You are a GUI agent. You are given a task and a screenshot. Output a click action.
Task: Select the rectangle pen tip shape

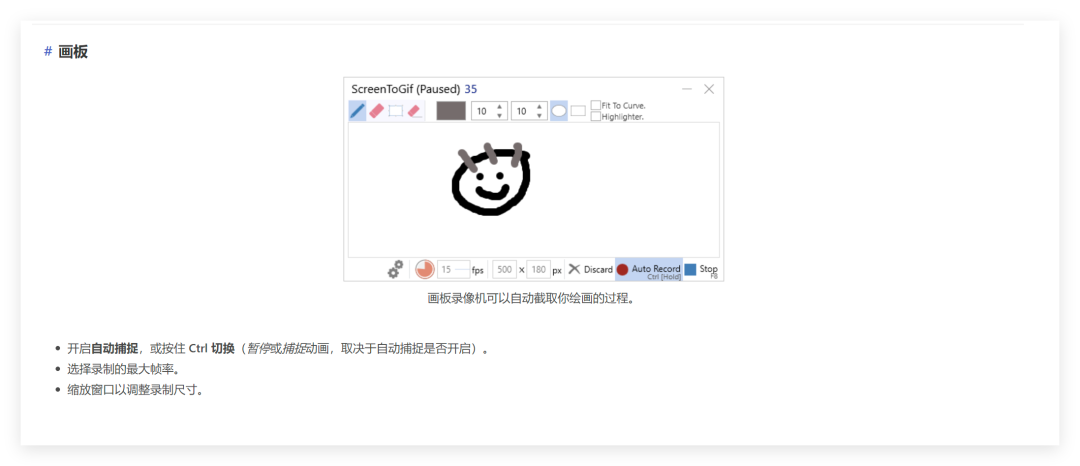tap(578, 111)
